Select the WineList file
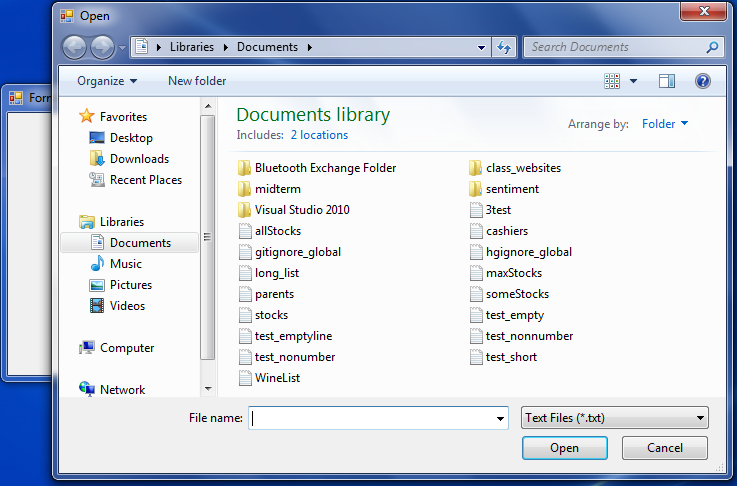The height and width of the screenshot is (486, 737). click(269, 378)
